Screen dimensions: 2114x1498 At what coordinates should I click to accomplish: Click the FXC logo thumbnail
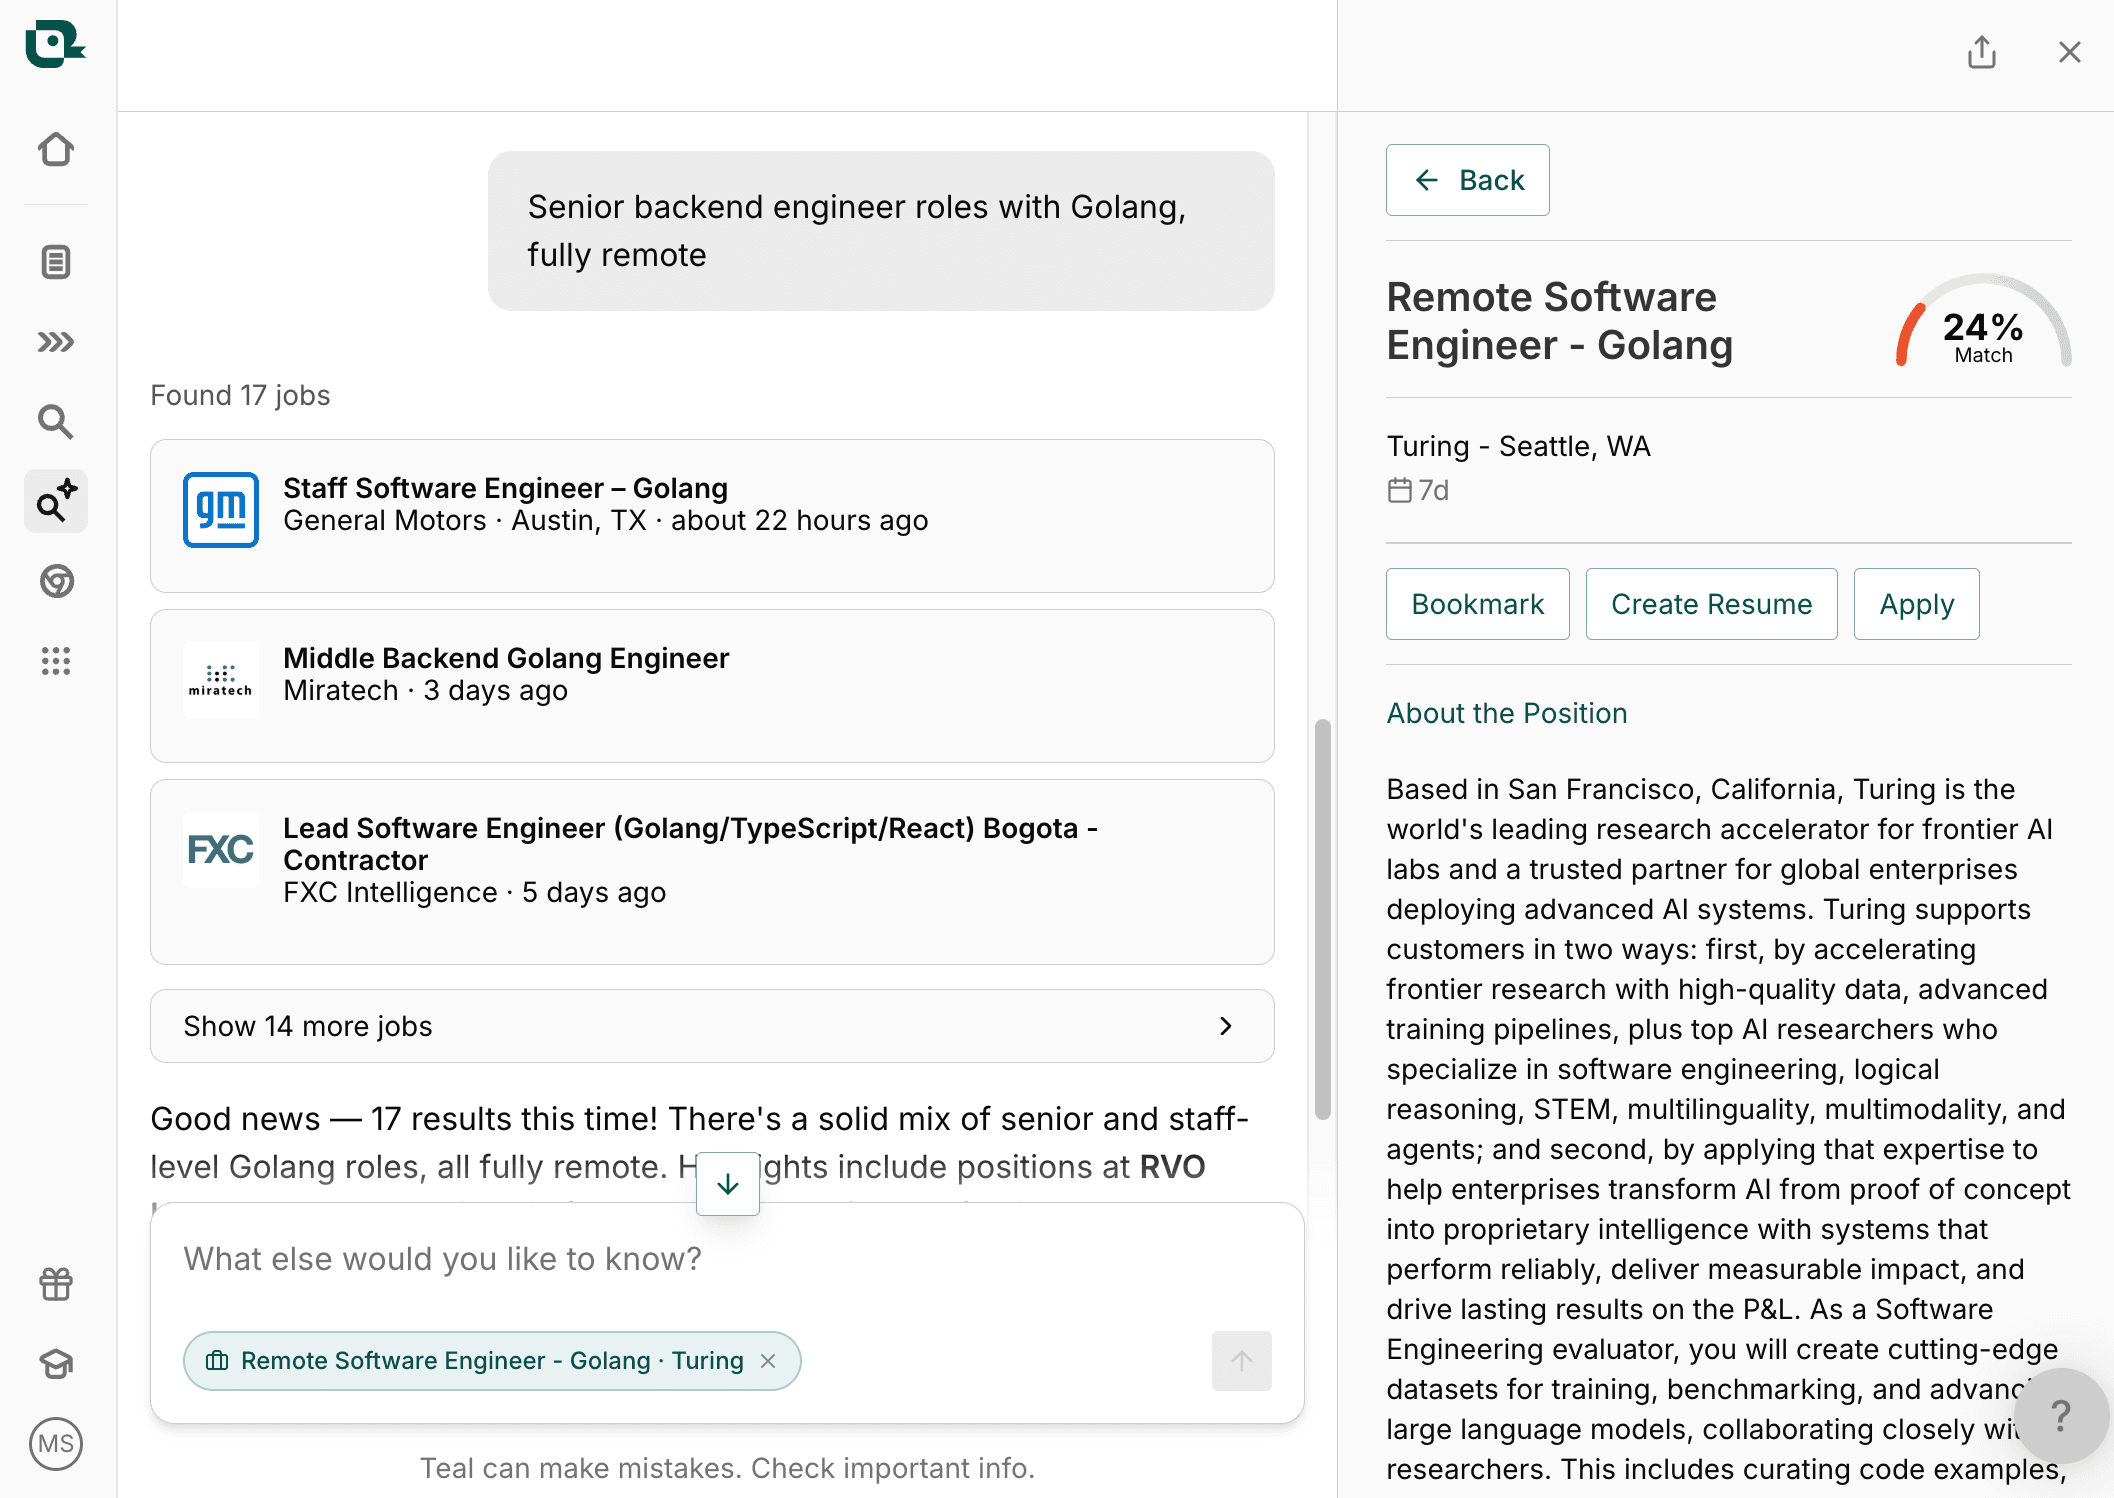221,850
